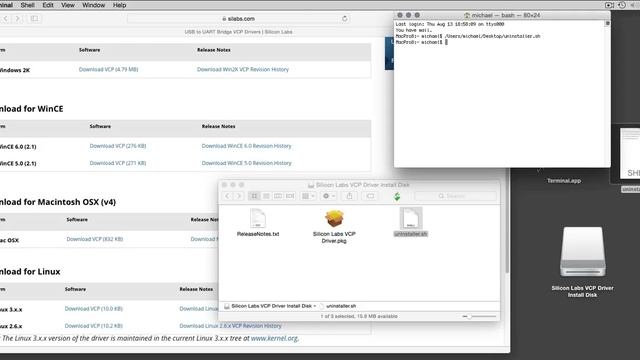Select Silicon Labs VCP Driver Install Disk desktop icon

582,251
